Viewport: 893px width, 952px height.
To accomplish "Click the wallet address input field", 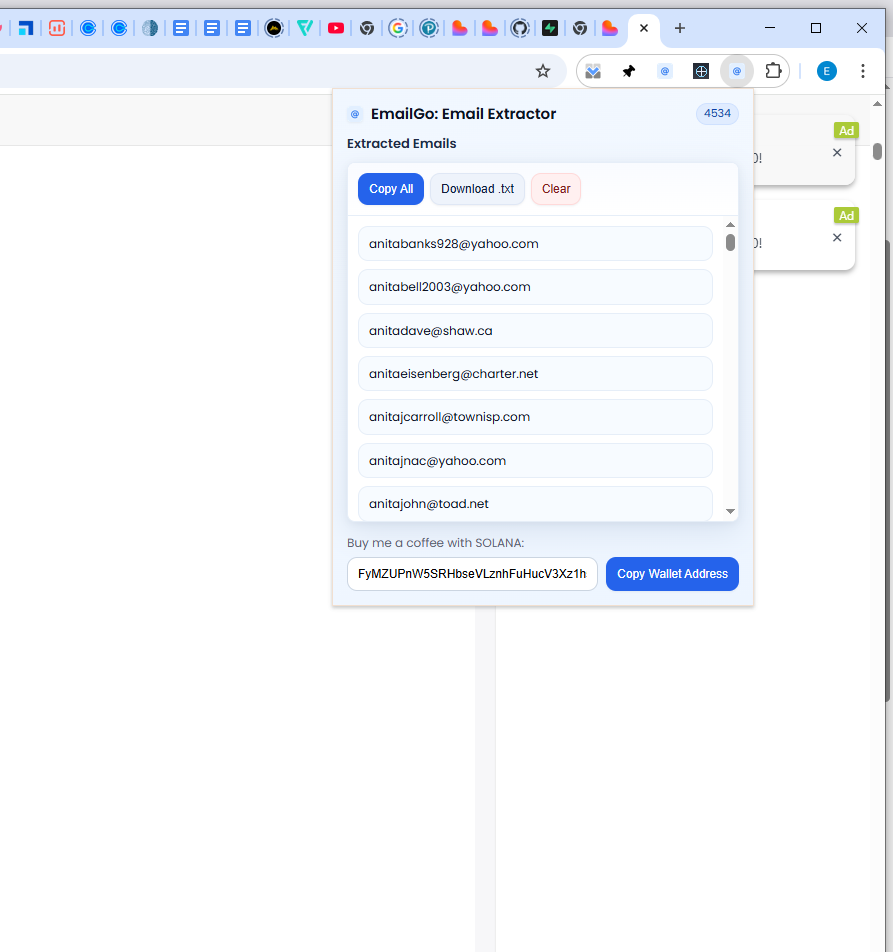I will click(472, 574).
